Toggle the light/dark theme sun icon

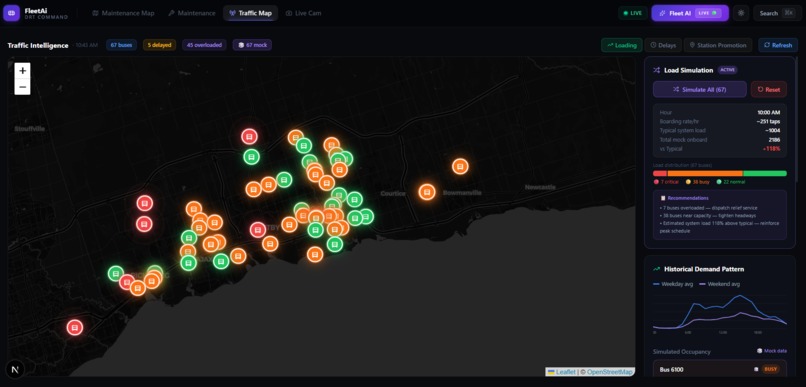pos(741,13)
